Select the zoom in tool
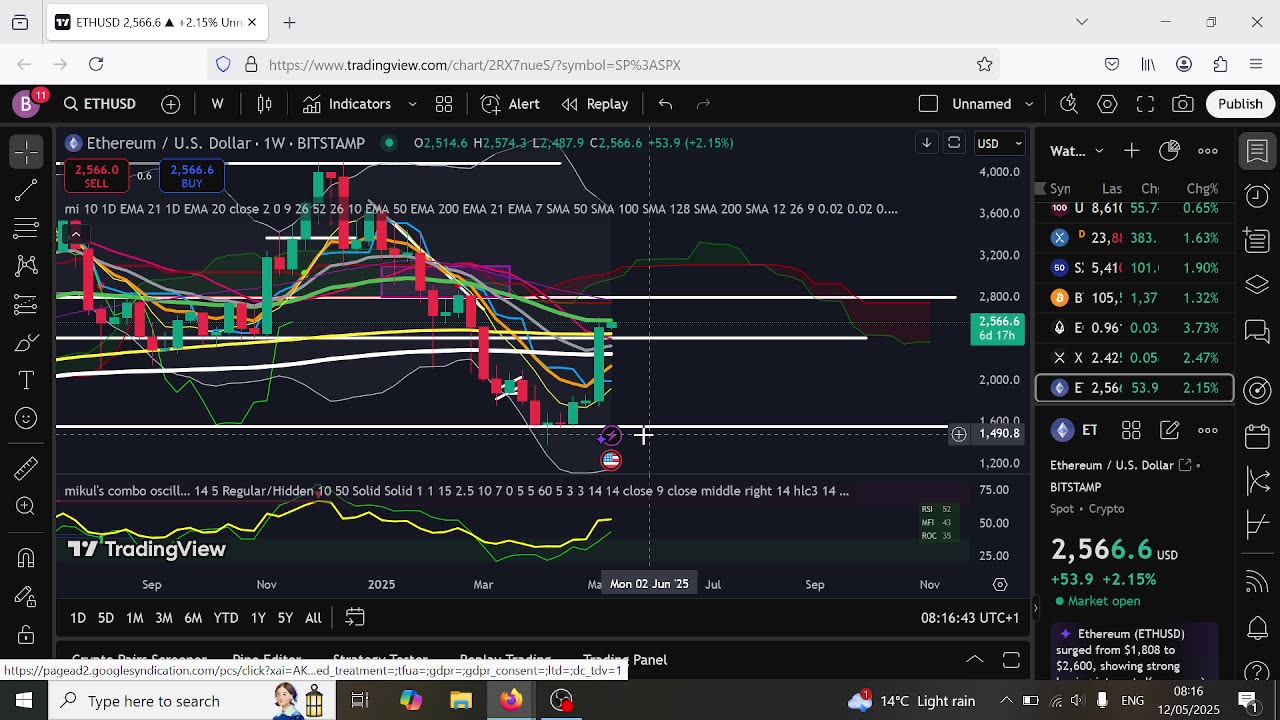Screen dimensions: 1280x720 point(27,506)
